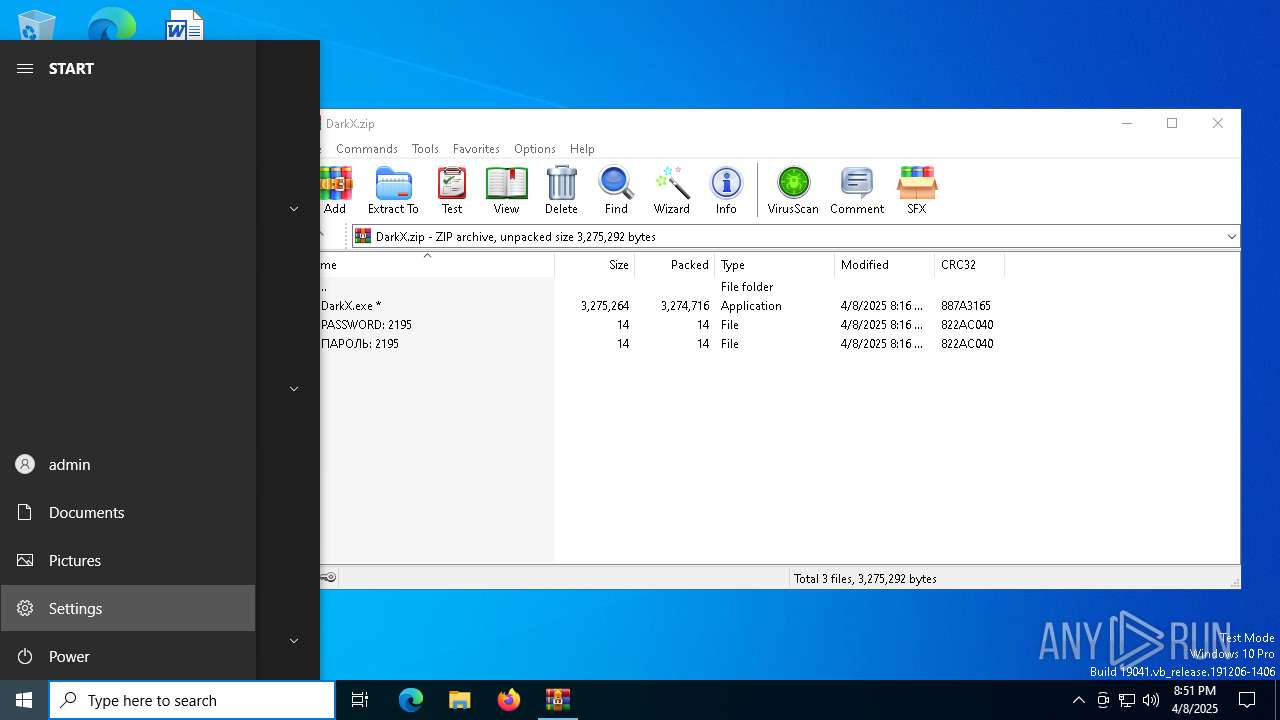Open the Favorites menu
The height and width of the screenshot is (720, 1280).
(x=476, y=149)
